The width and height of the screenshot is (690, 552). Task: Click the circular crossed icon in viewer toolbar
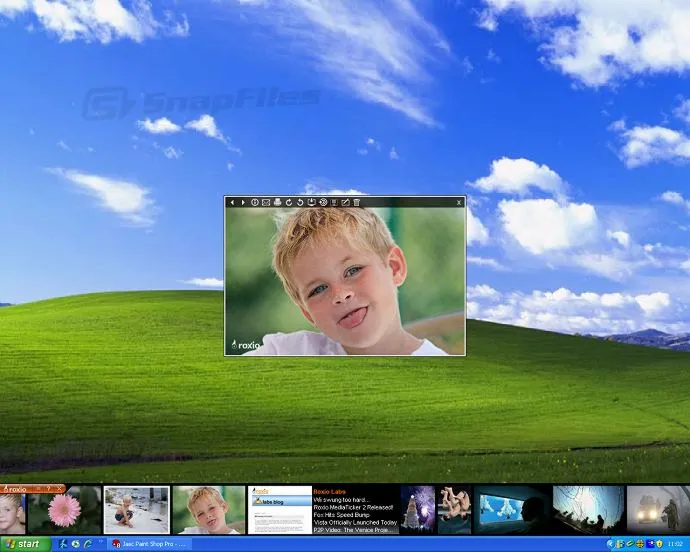point(323,202)
